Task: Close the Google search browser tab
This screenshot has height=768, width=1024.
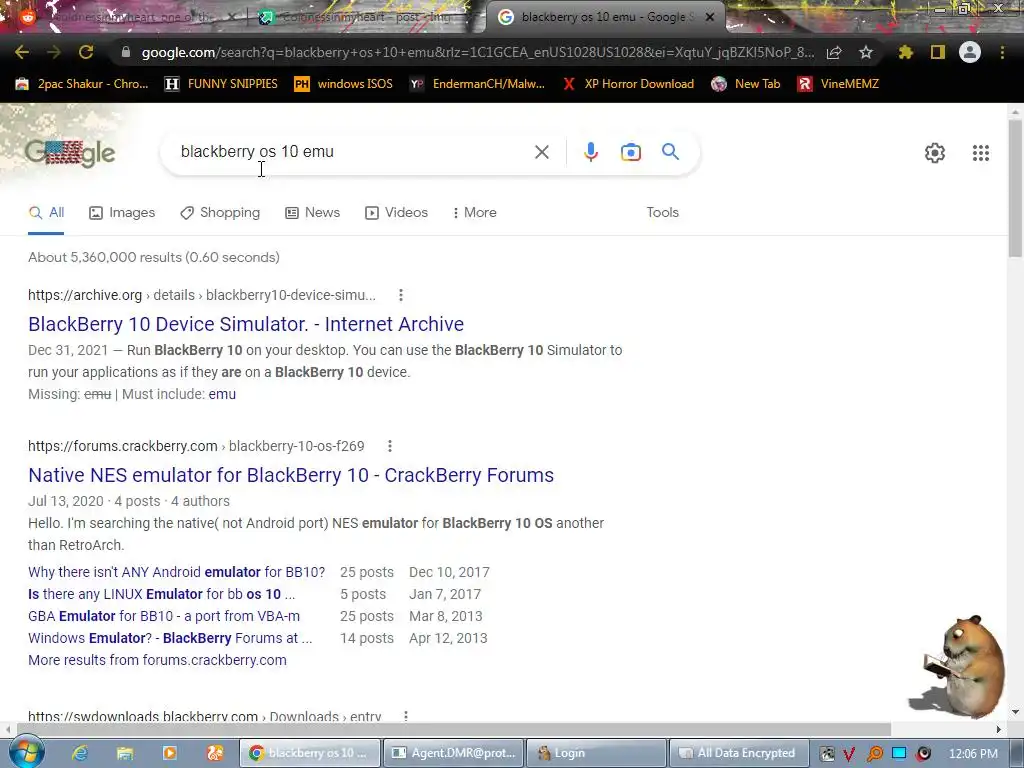Action: pyautogui.click(x=710, y=17)
